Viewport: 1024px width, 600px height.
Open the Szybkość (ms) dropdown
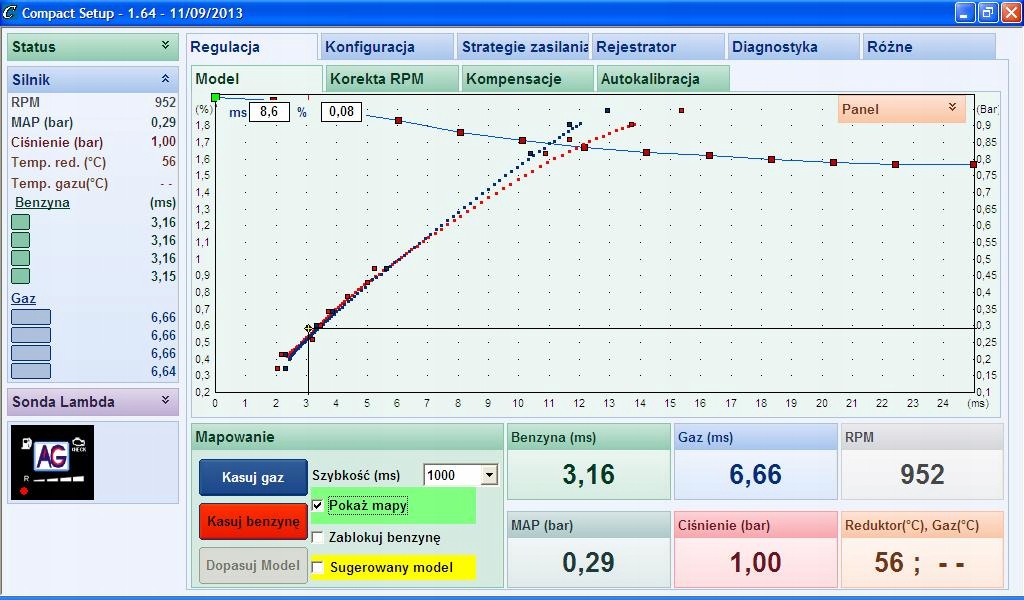click(x=490, y=475)
